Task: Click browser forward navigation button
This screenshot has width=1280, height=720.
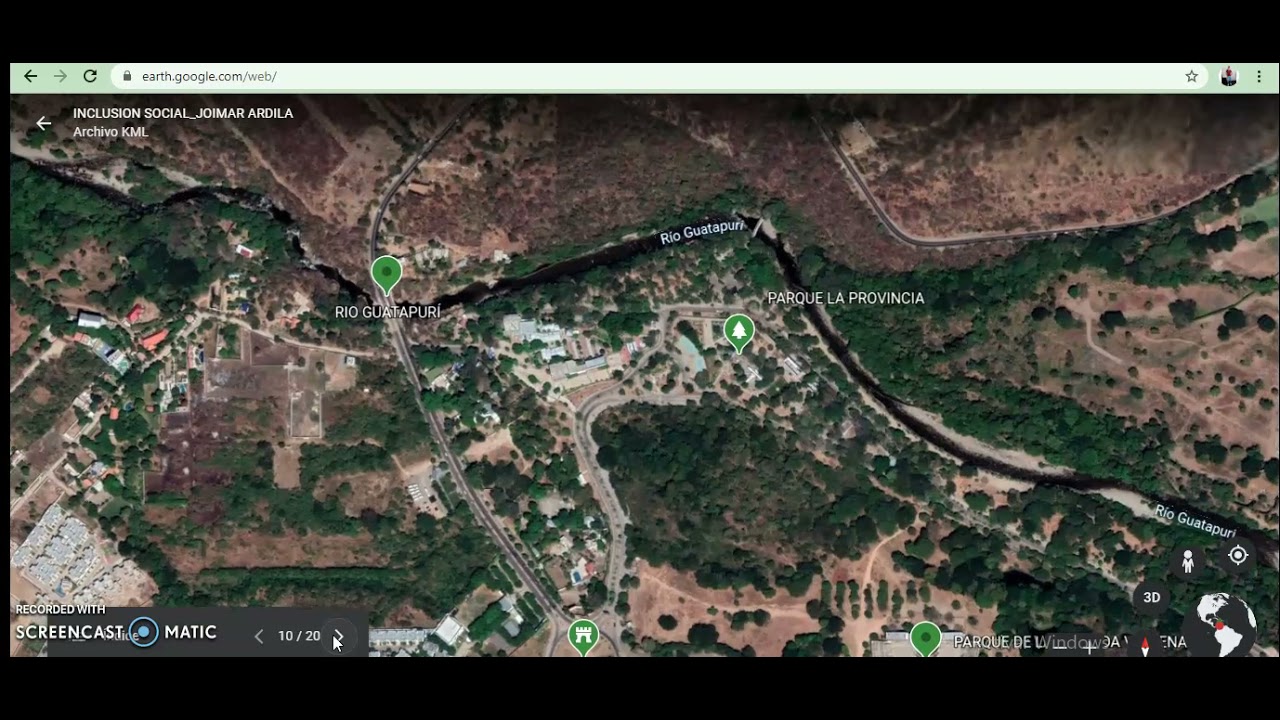Action: tap(60, 76)
